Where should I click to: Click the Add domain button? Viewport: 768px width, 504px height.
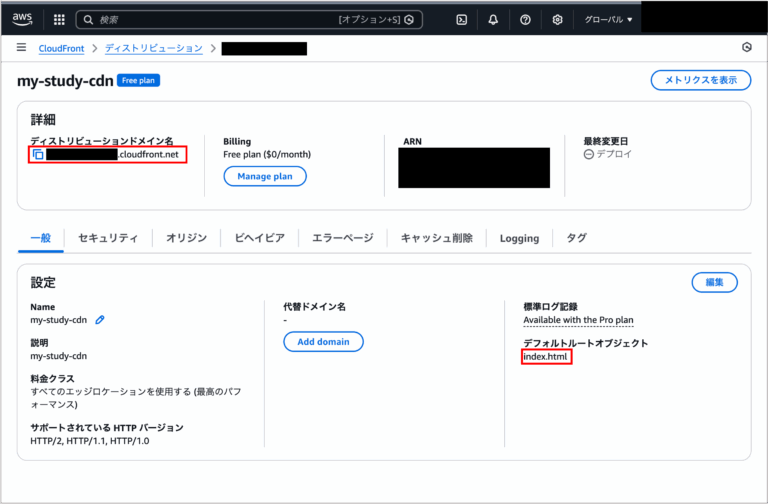pyautogui.click(x=323, y=341)
